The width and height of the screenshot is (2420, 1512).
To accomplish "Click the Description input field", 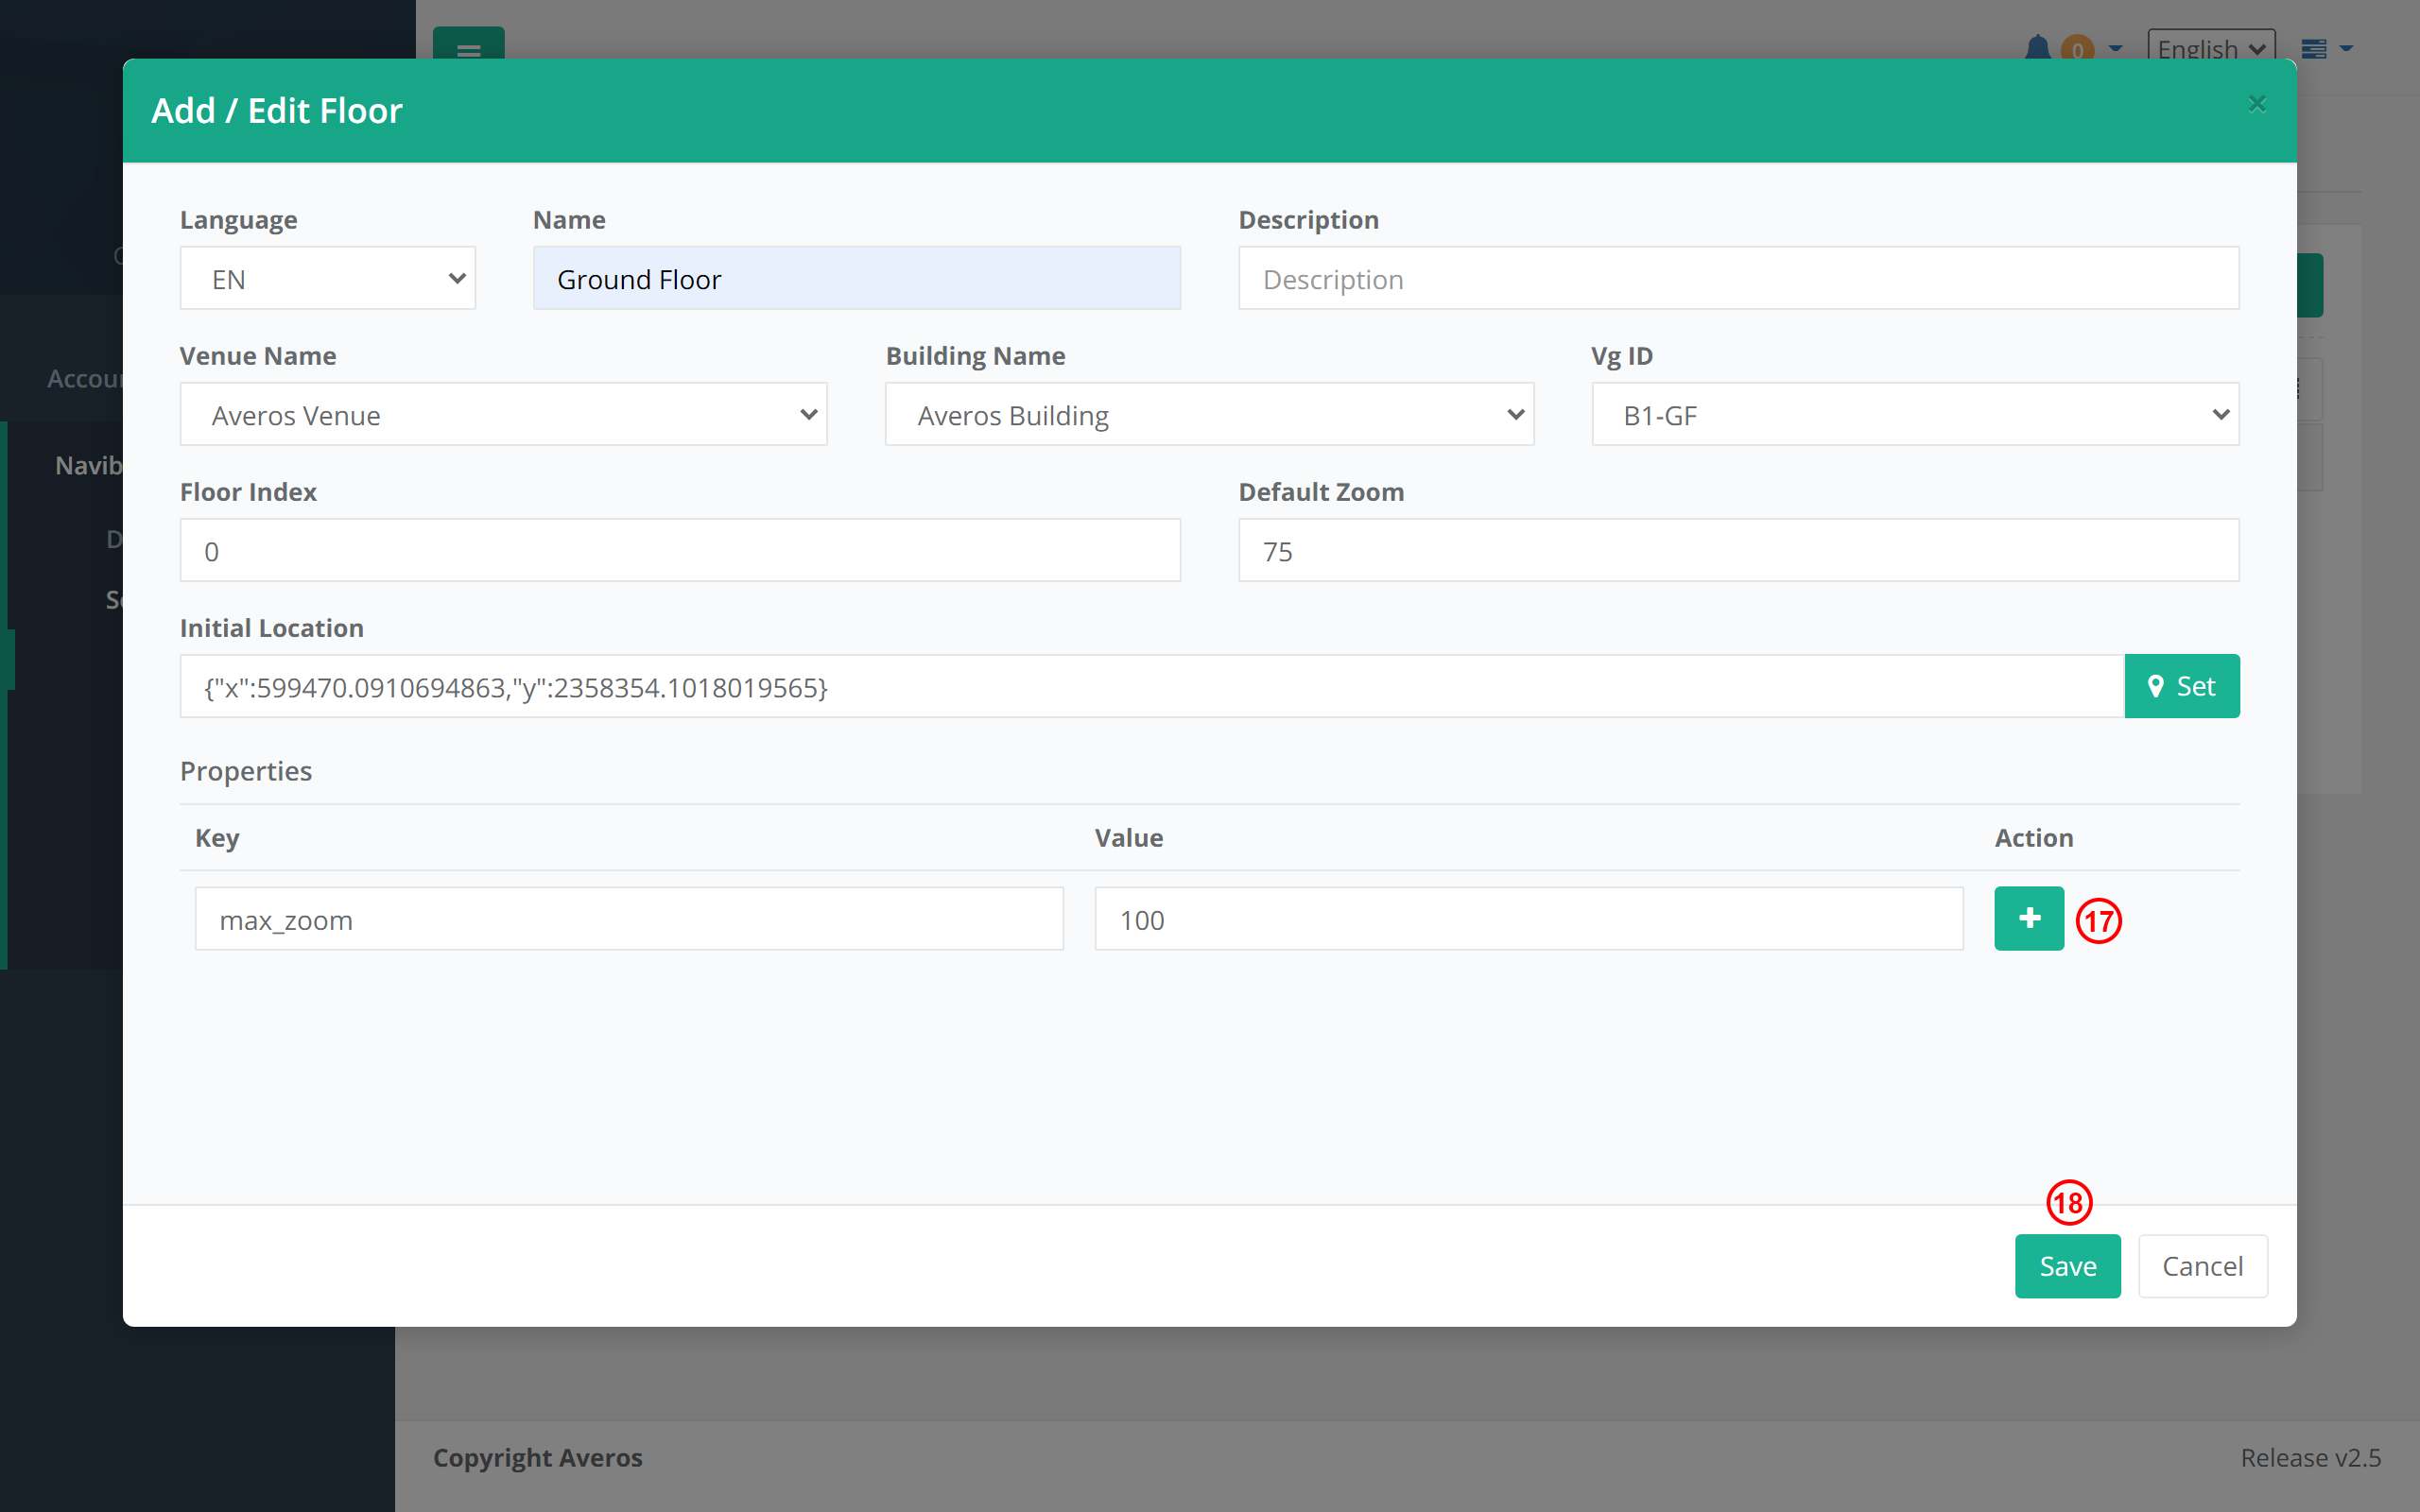I will point(1738,278).
